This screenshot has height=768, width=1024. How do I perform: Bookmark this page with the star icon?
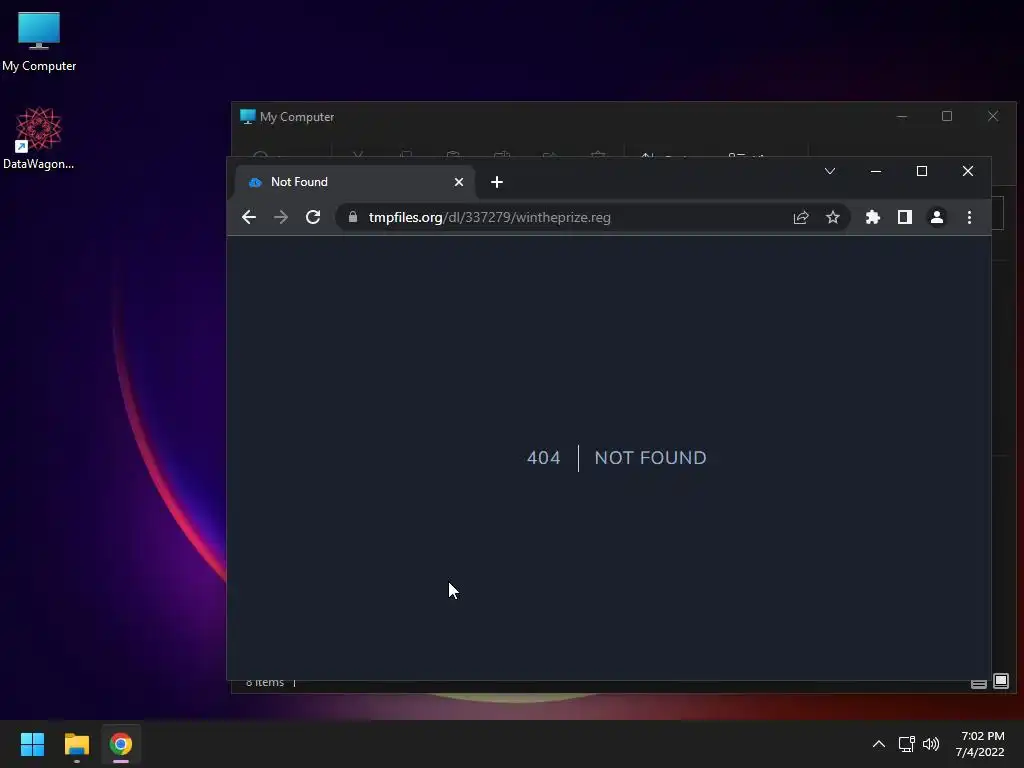(833, 217)
